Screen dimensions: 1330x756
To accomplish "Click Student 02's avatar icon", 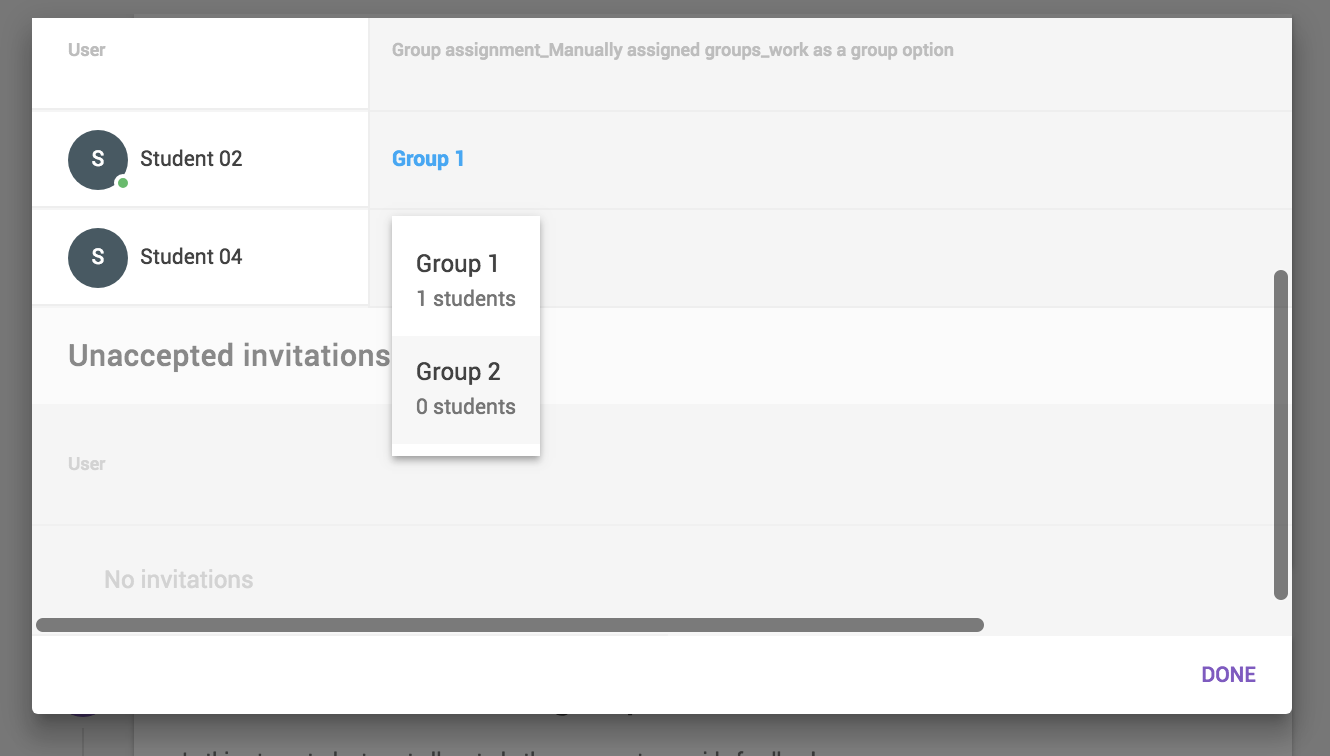I will 97,159.
